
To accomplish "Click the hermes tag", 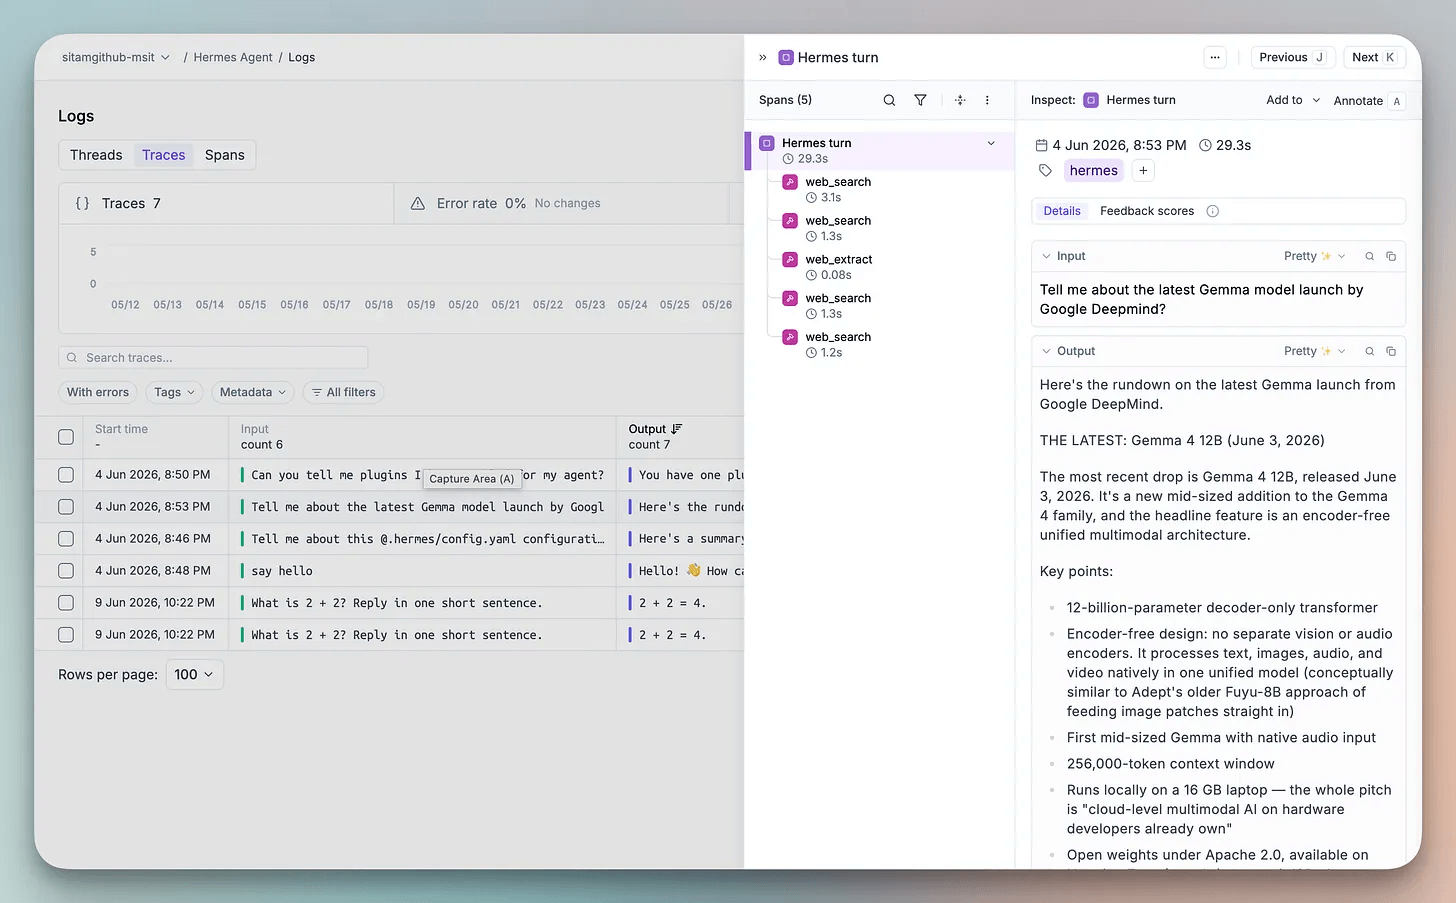I will click(1094, 171).
